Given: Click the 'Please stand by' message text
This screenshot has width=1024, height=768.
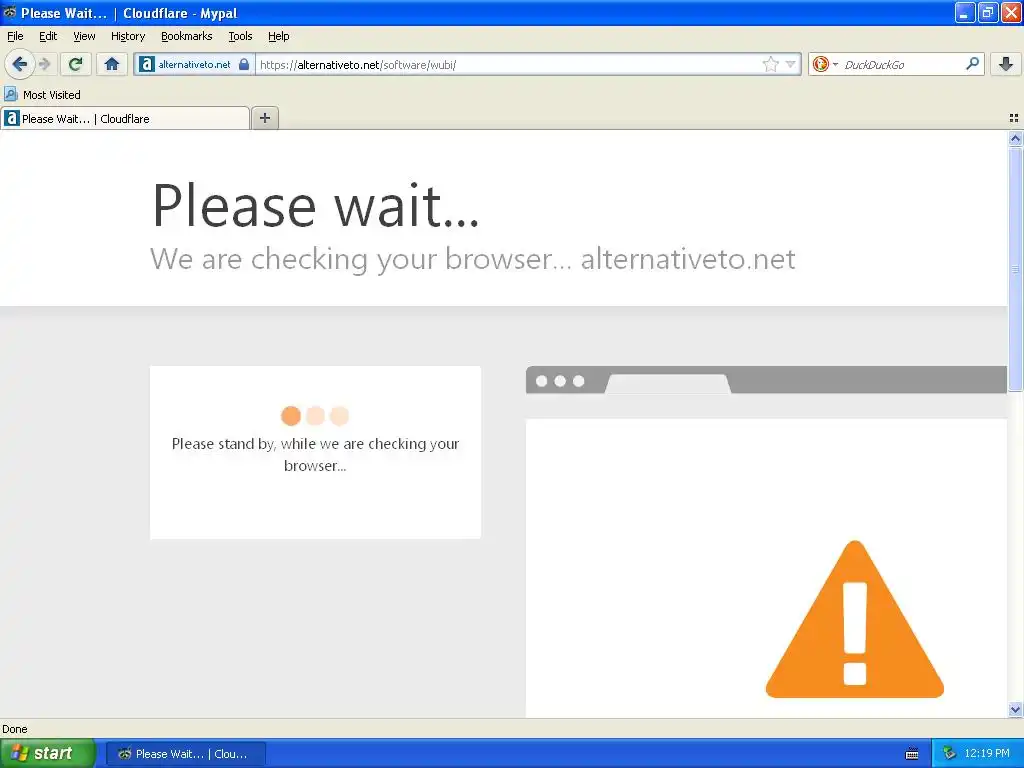Looking at the screenshot, I should click(x=315, y=455).
